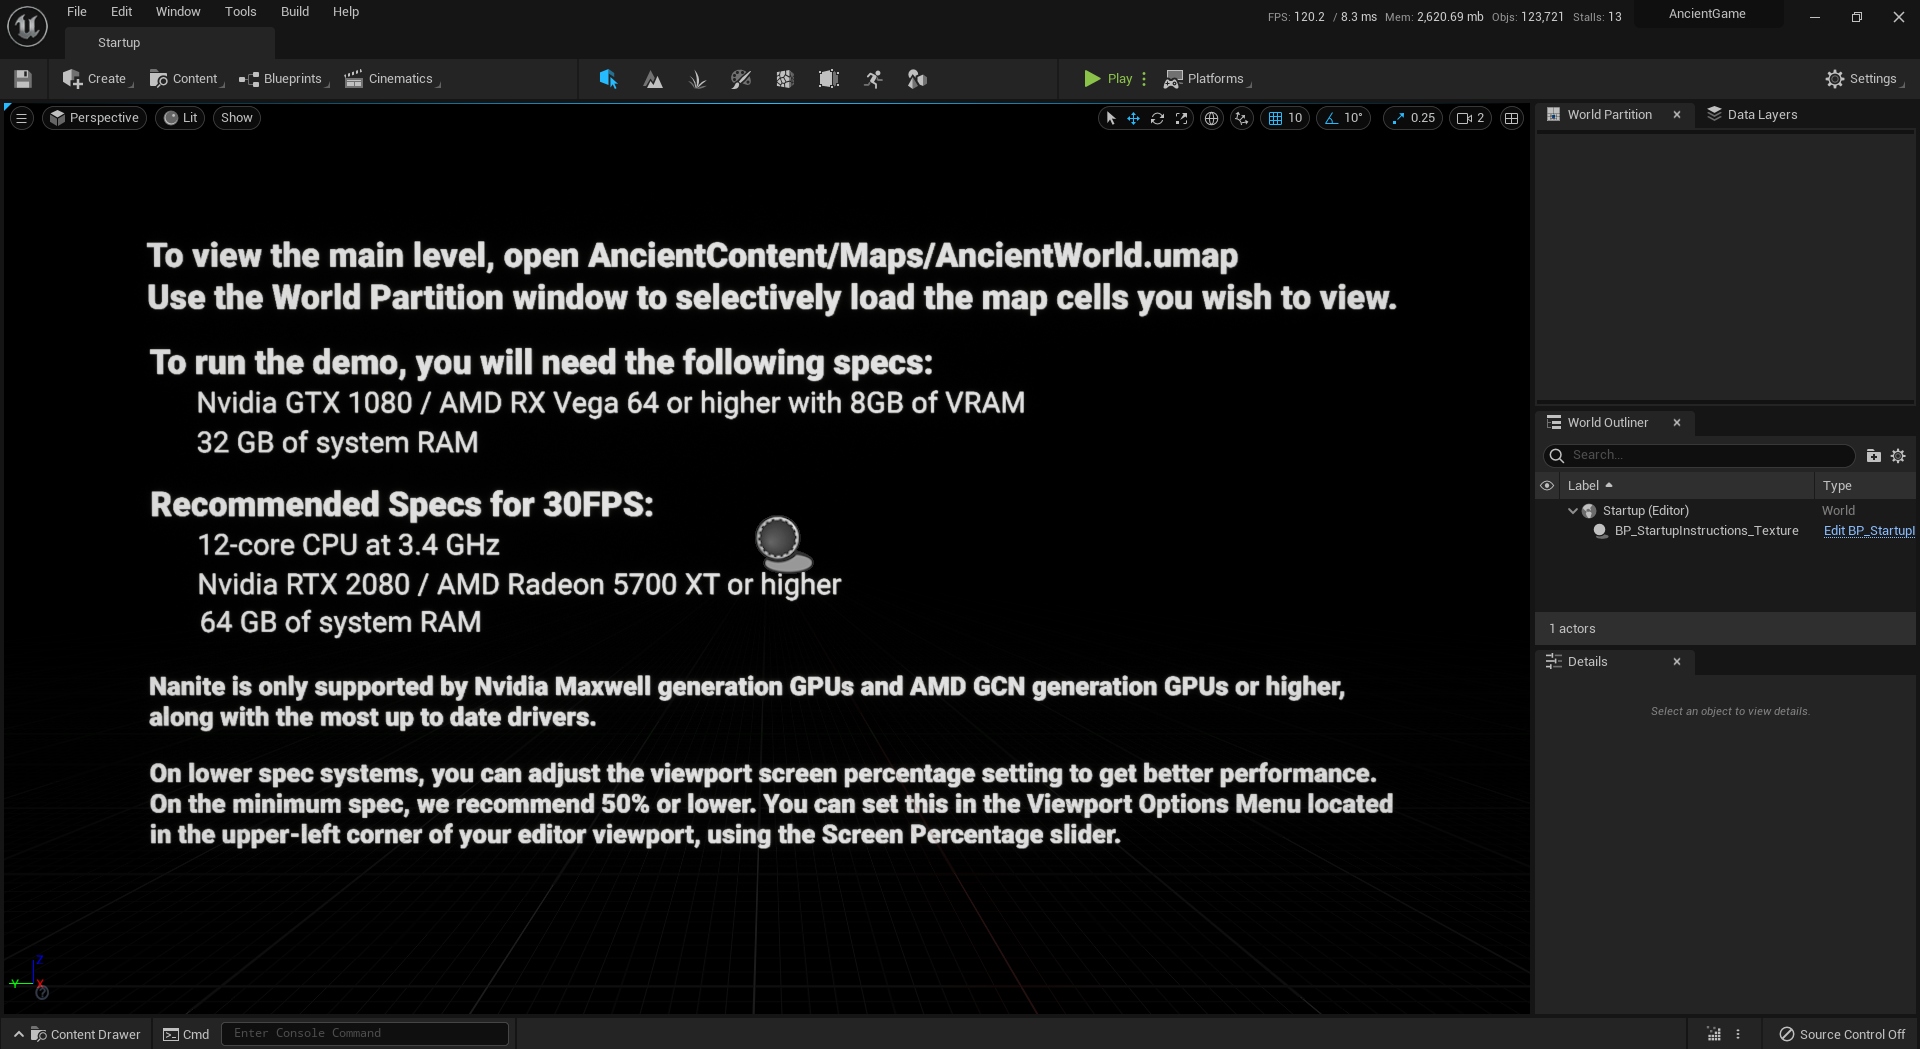Switch to Landscape mode icon
This screenshot has width=1920, height=1049.
coord(653,79)
